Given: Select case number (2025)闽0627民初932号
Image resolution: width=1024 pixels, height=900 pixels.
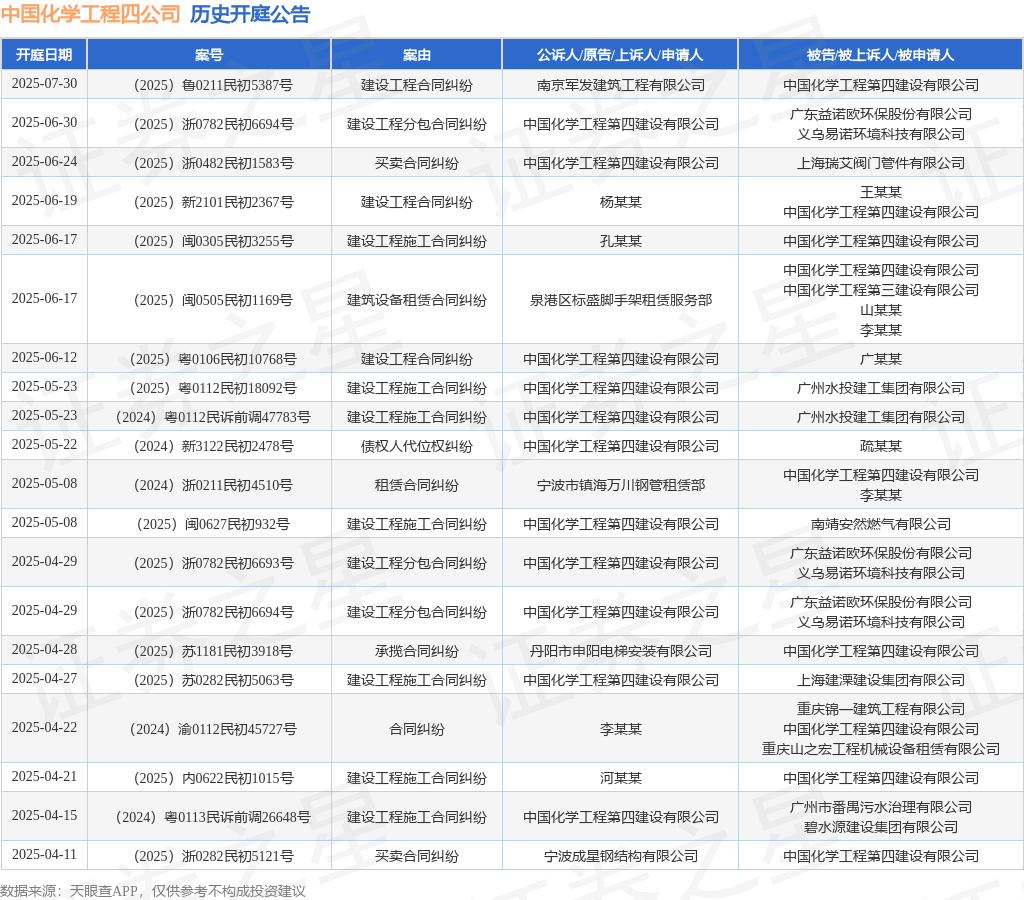Looking at the screenshot, I should coord(214,524).
